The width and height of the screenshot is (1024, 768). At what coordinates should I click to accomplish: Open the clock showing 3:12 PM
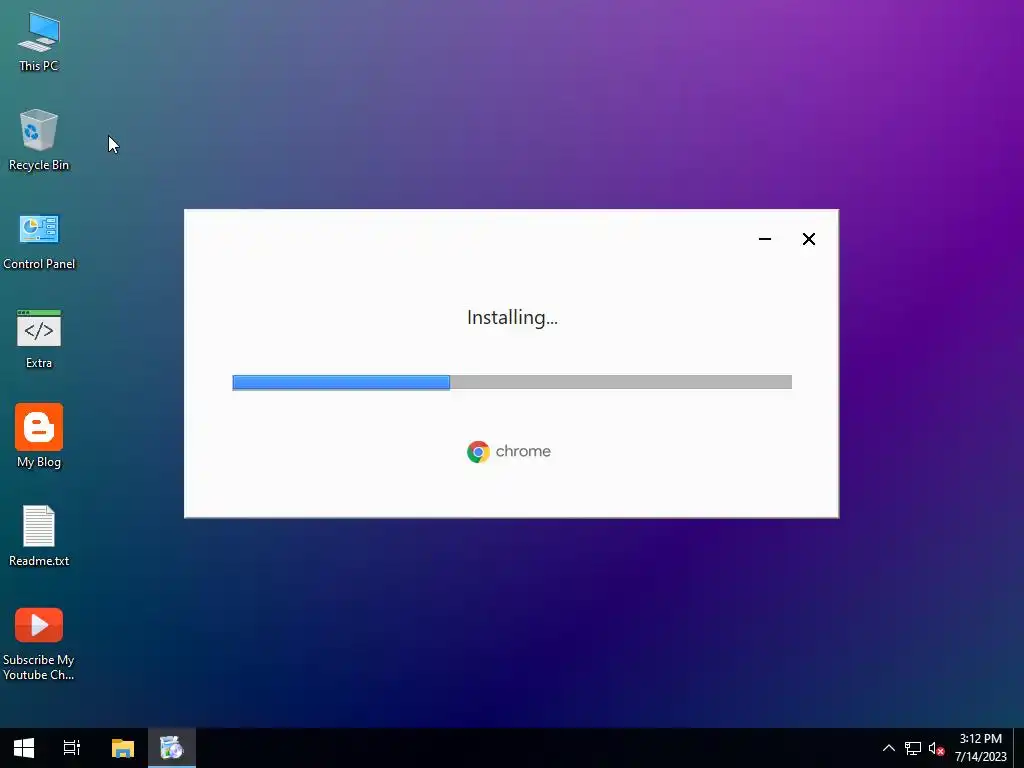980,748
